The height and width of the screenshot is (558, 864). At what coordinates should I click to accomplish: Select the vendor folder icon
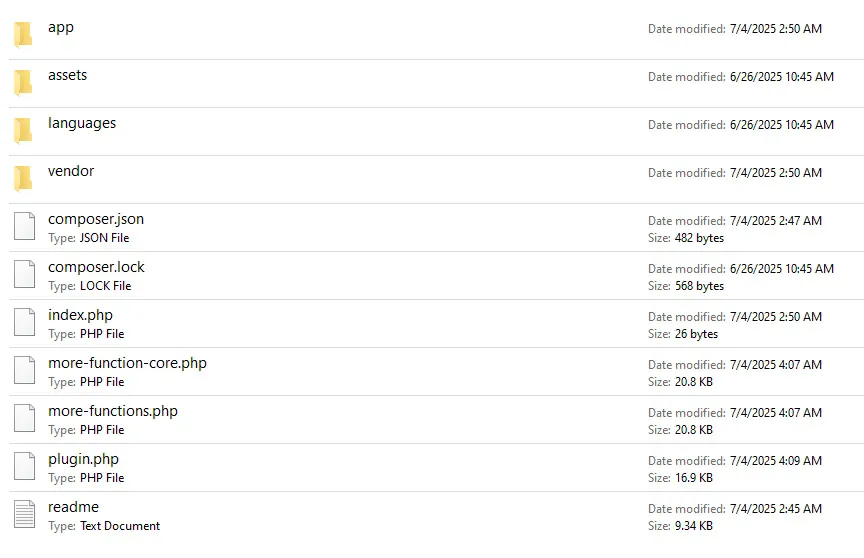[24, 179]
